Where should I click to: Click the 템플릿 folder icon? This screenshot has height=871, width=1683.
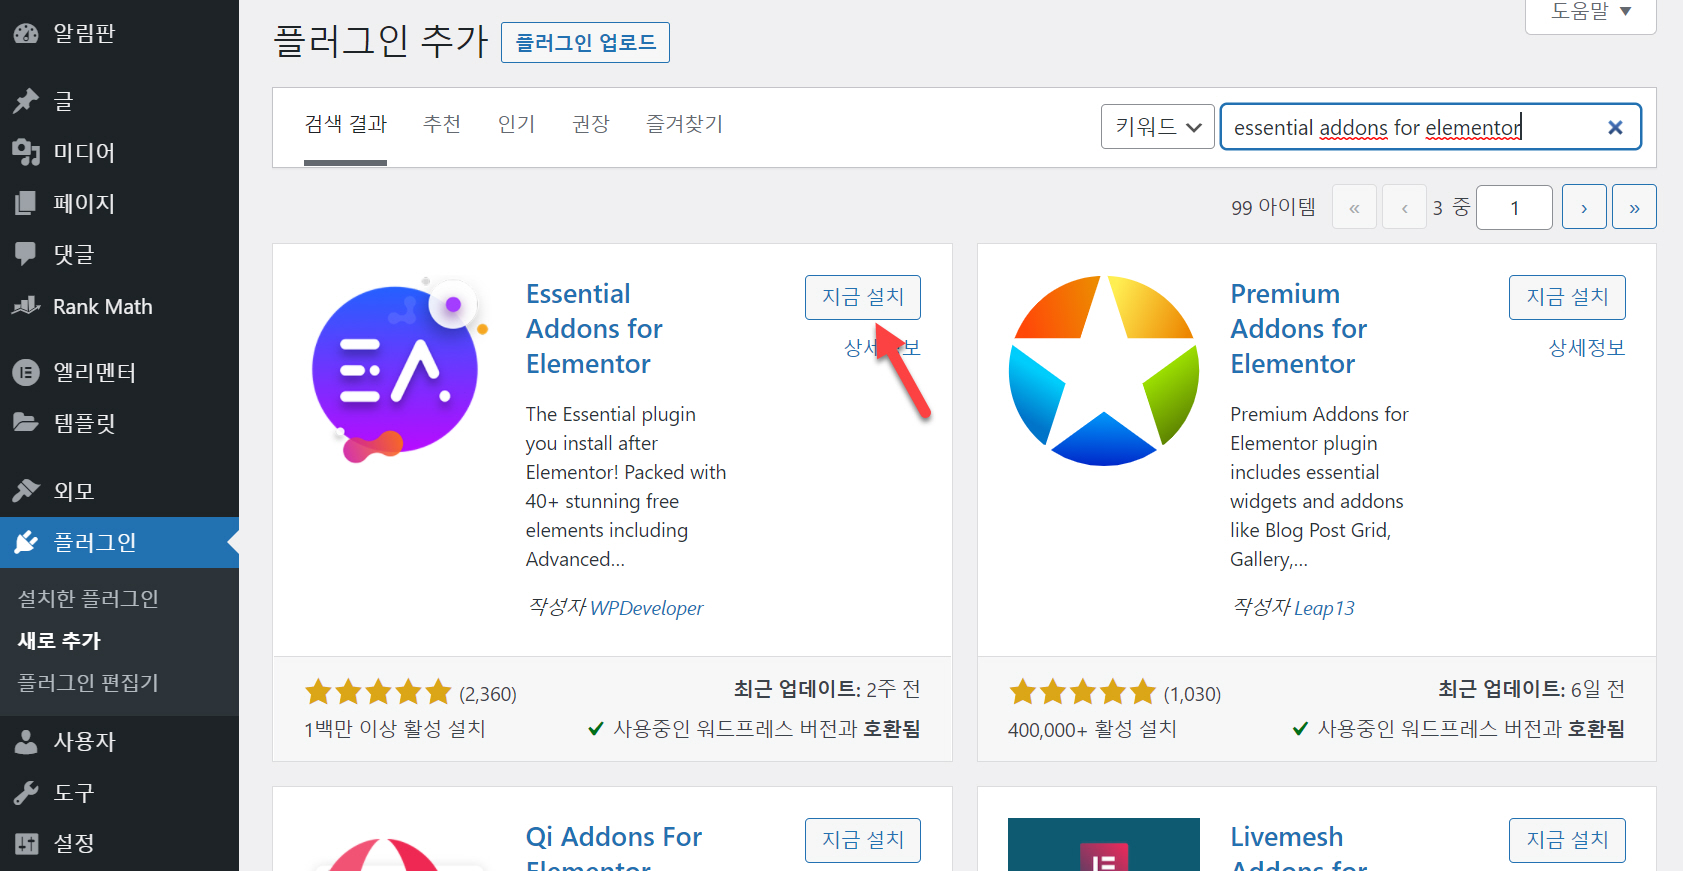[x=26, y=423]
